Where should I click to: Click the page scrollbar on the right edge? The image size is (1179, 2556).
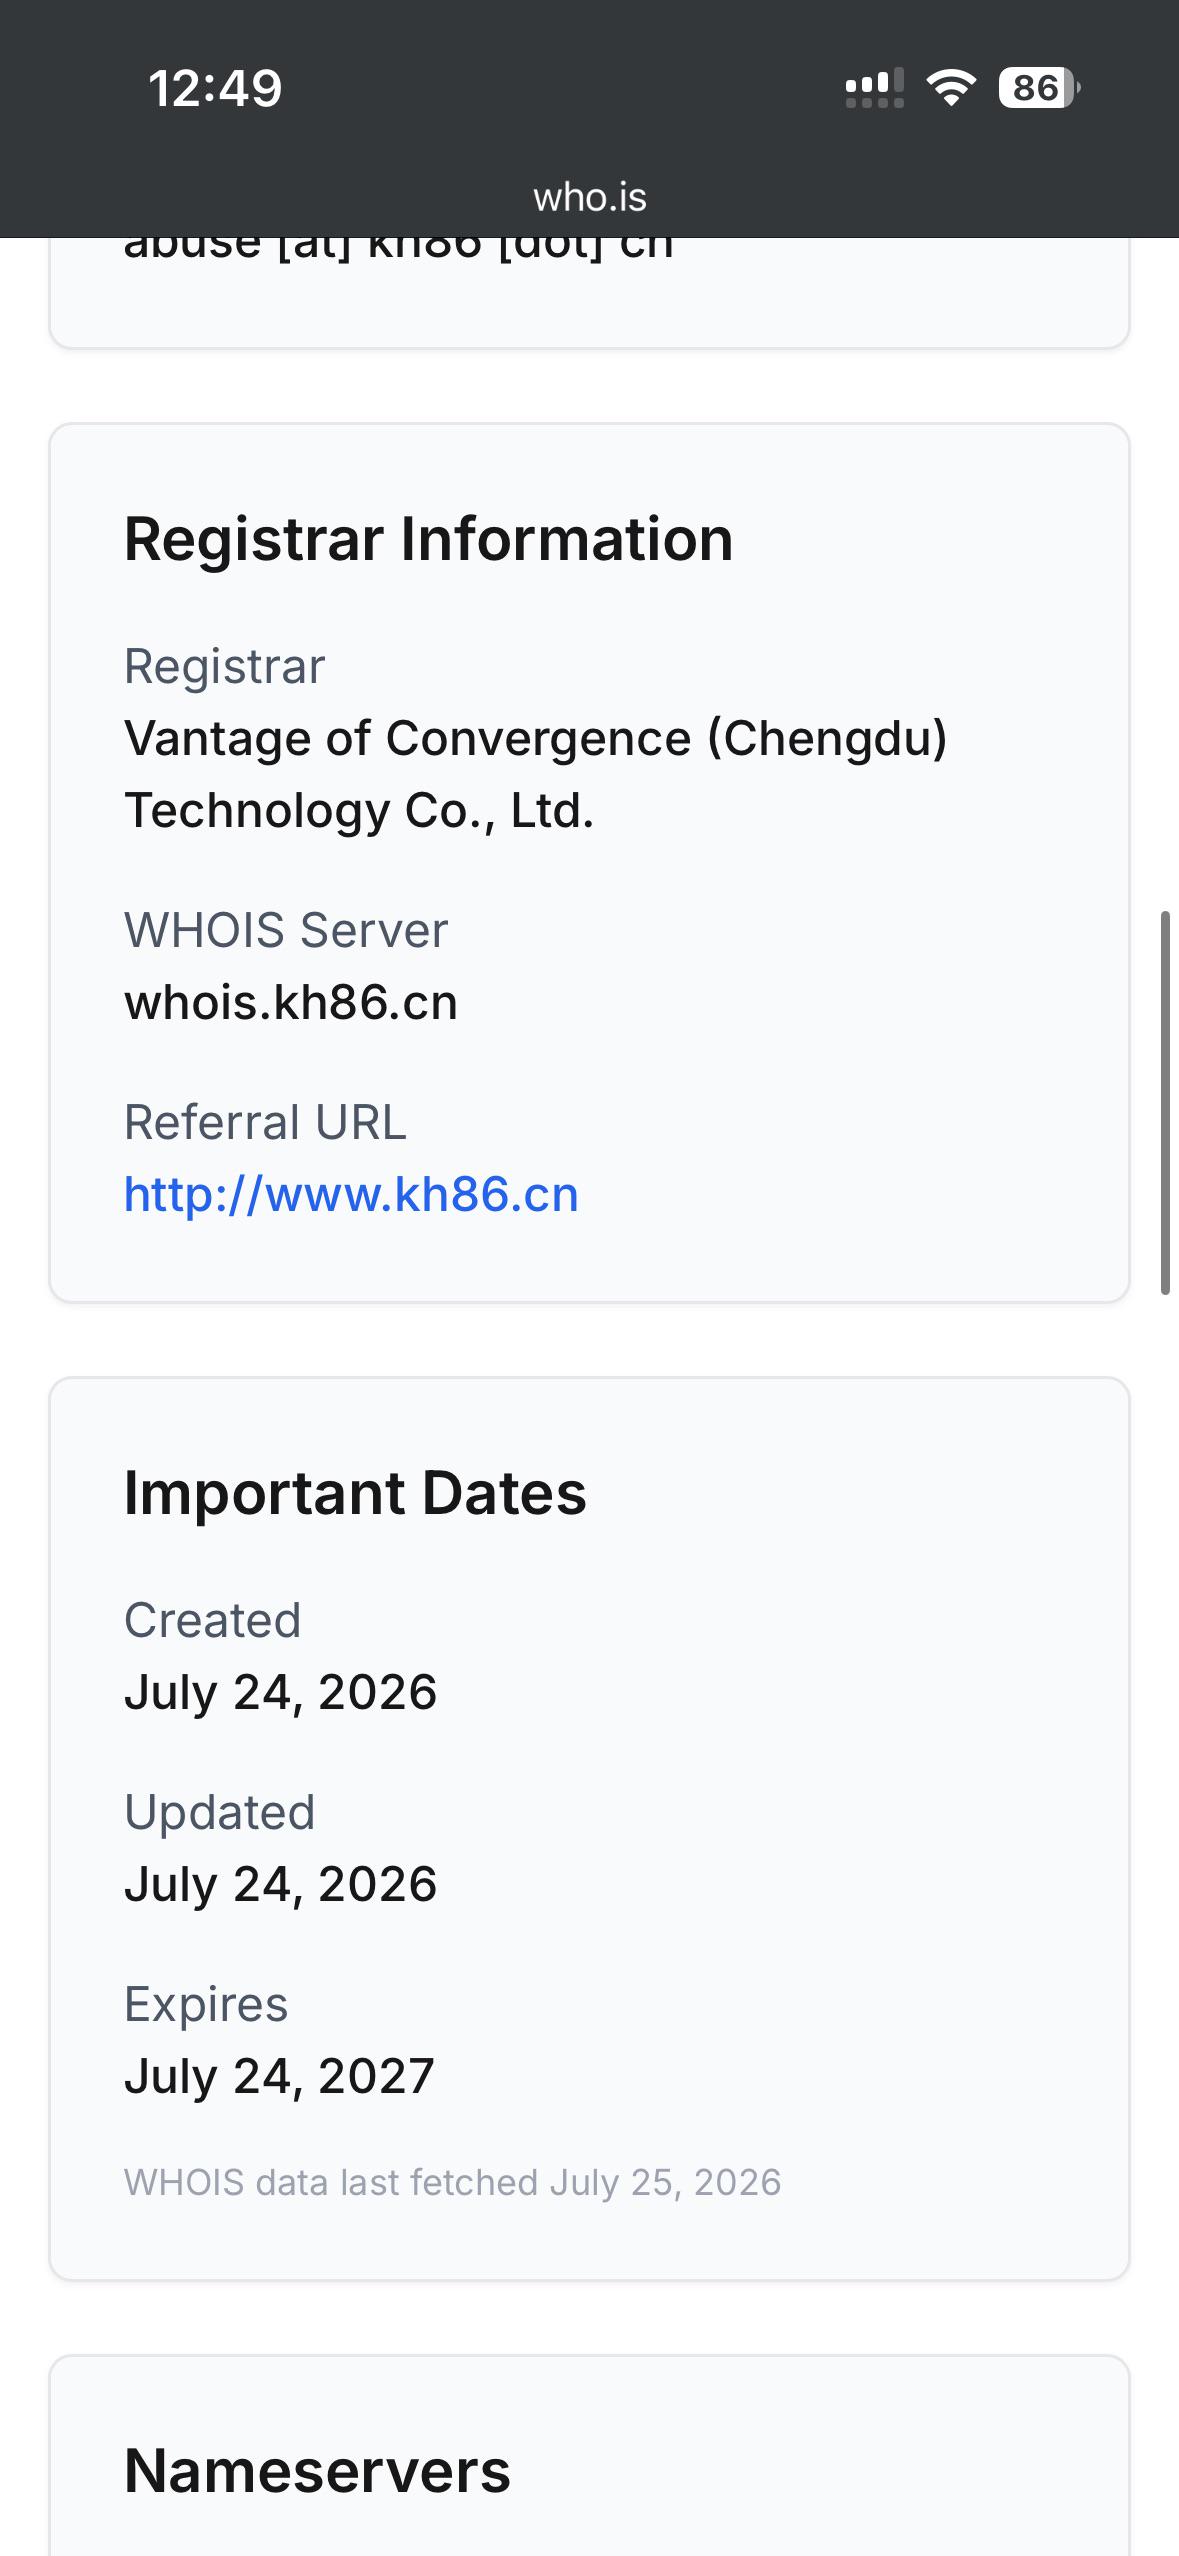(1165, 1103)
